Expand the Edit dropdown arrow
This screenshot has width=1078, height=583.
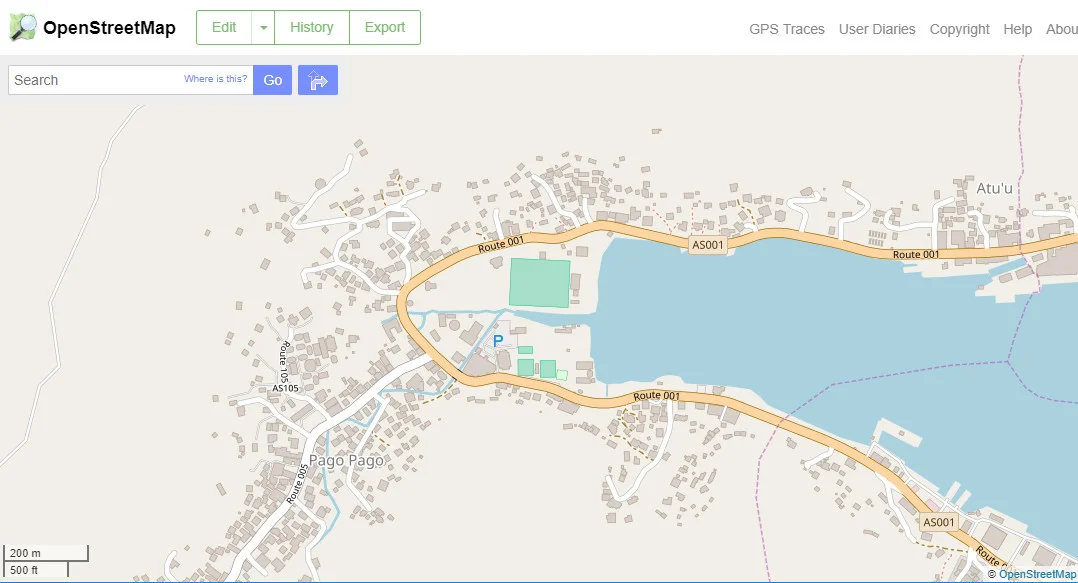pyautogui.click(x=263, y=28)
